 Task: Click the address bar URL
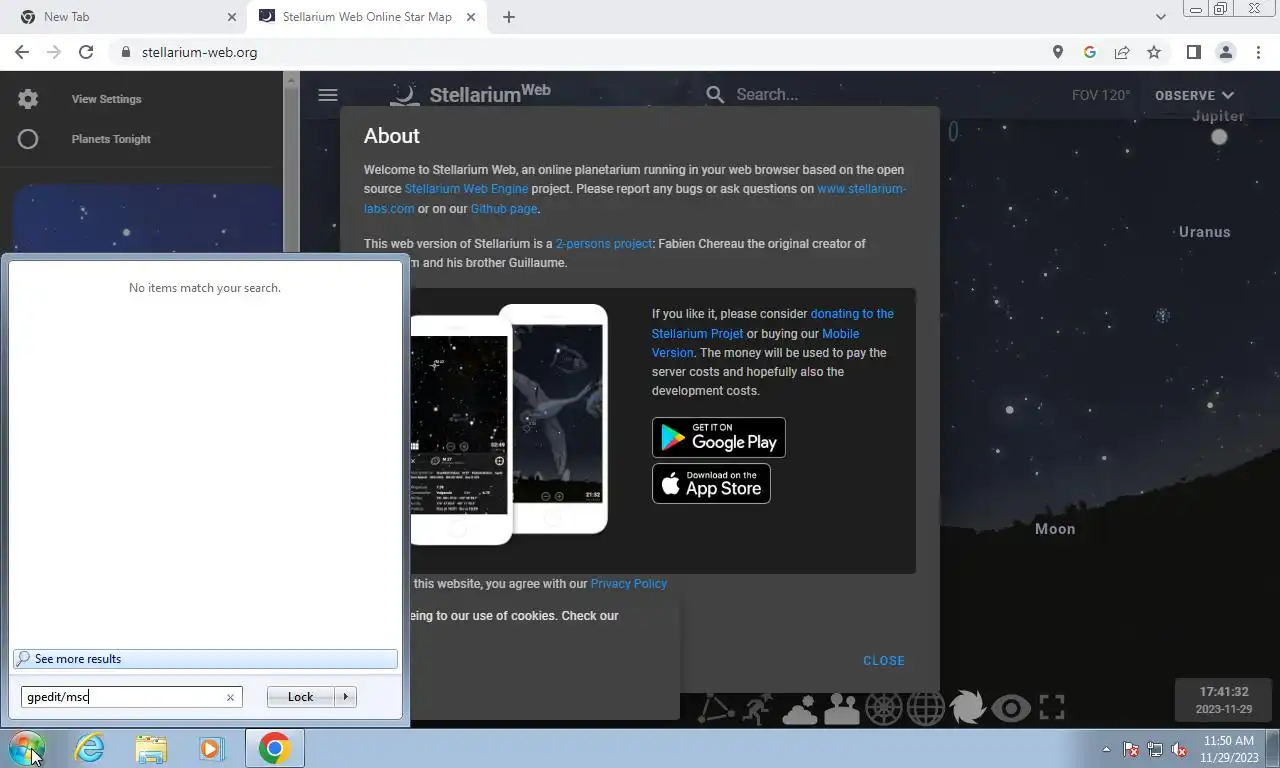(x=199, y=52)
